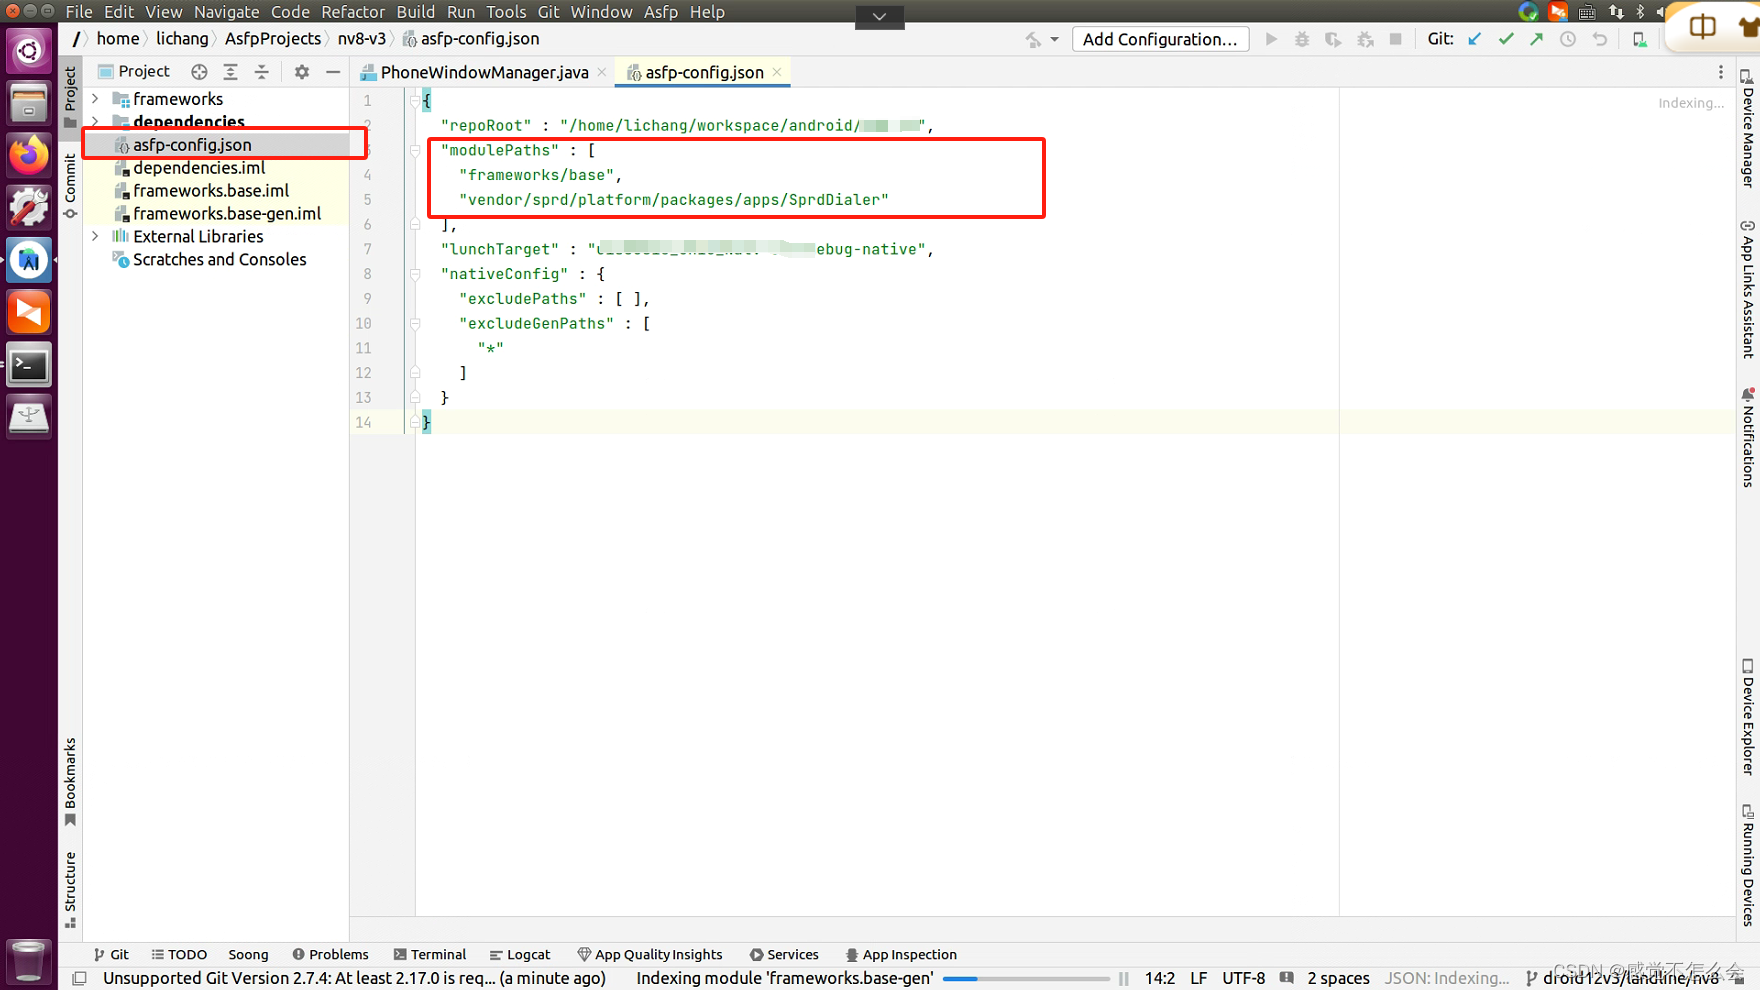Viewport: 1760px width, 990px height.
Task: Open Project panel settings gear
Action: 301,71
